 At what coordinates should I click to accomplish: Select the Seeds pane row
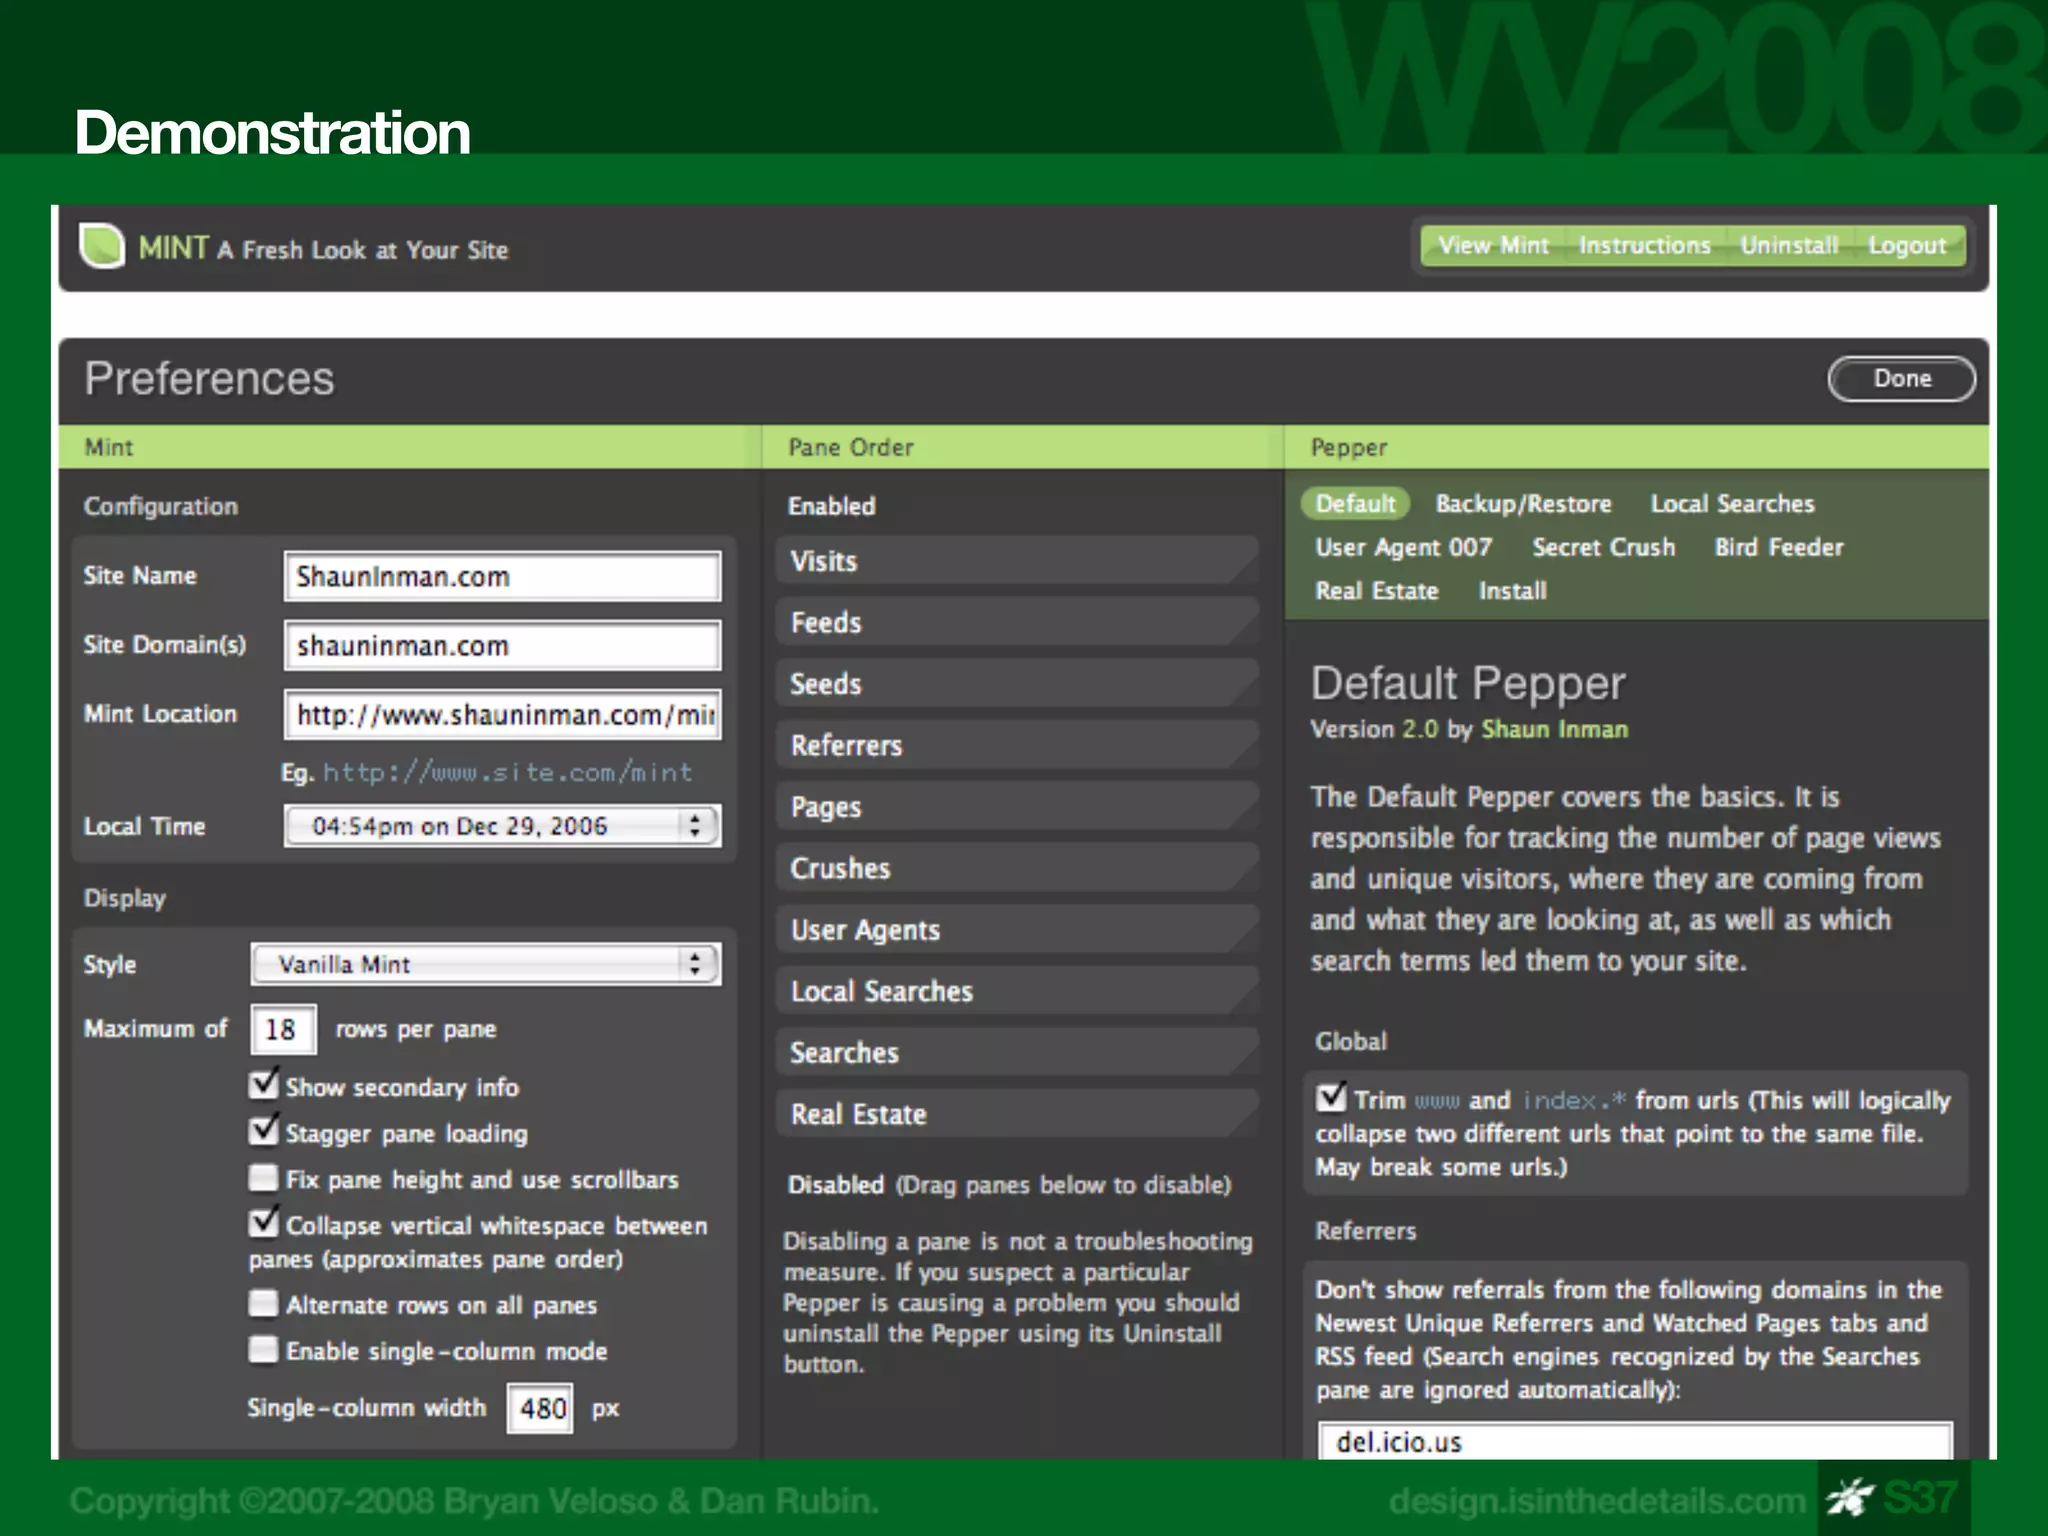[1016, 684]
